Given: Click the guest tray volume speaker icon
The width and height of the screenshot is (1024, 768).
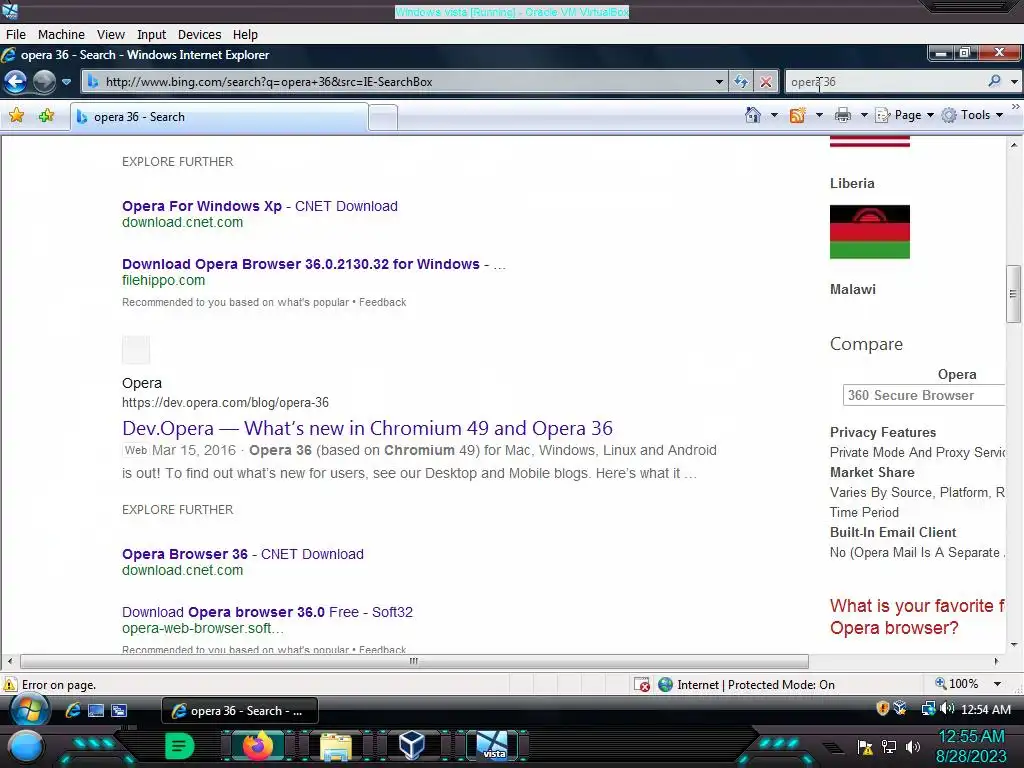Looking at the screenshot, I should [x=947, y=708].
